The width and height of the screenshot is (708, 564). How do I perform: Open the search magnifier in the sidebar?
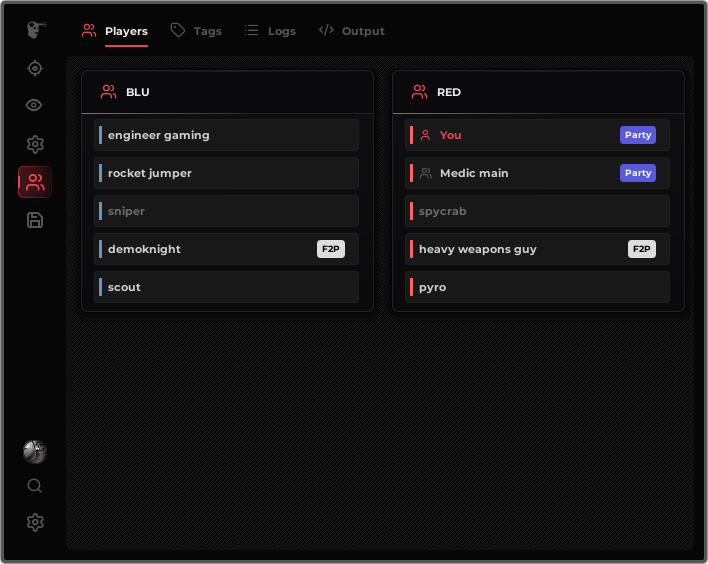[x=35, y=486]
